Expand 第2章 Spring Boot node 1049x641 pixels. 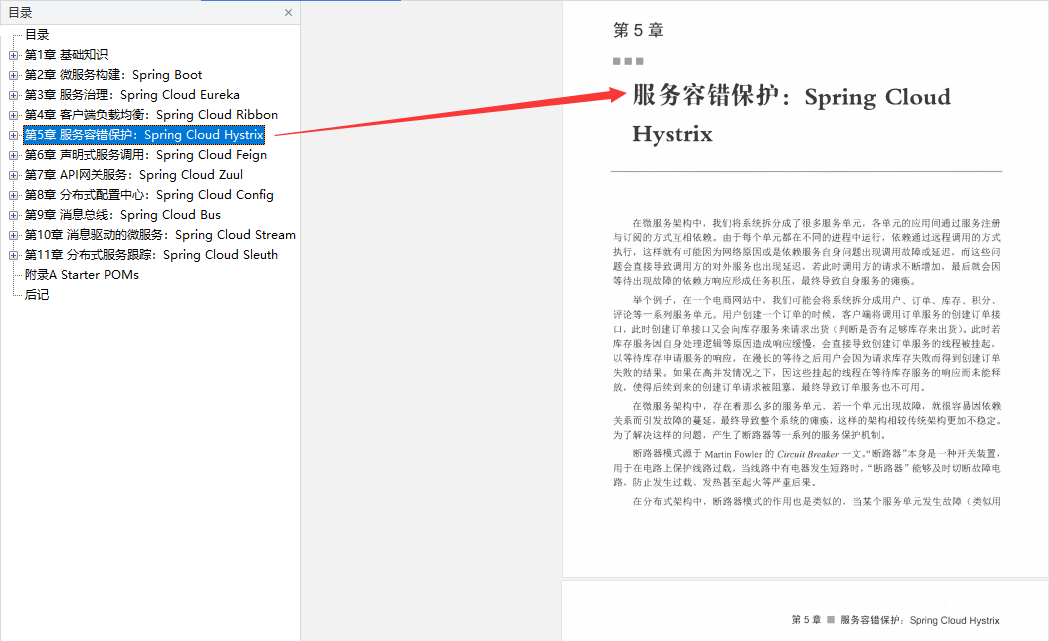(x=13, y=75)
